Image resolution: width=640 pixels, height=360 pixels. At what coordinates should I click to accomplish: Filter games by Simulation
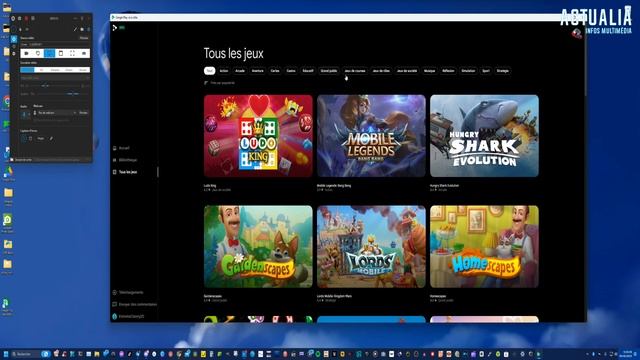point(468,71)
